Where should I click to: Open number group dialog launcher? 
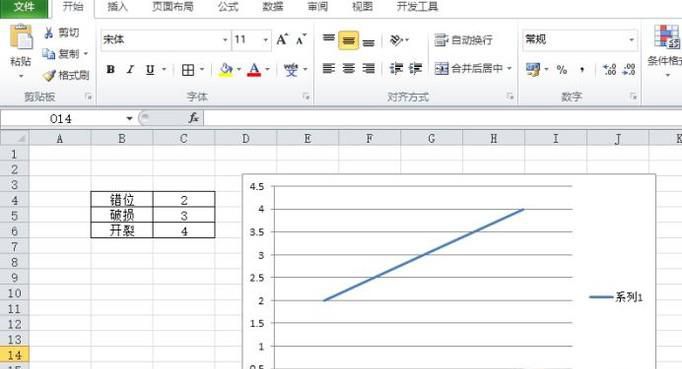pos(633,97)
